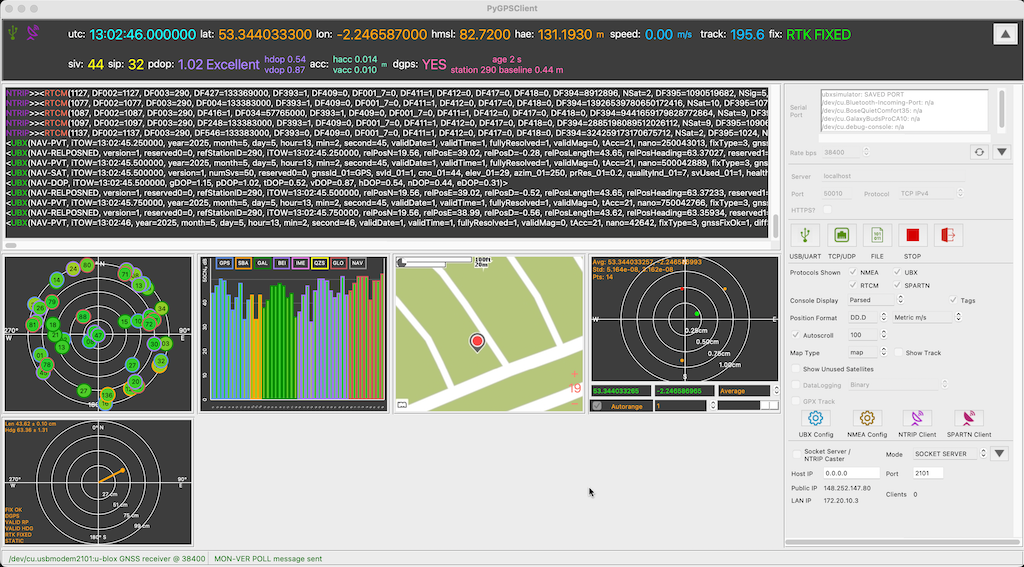Click the console vertical scrollbar
This screenshot has width=1024, height=567.
click(x=776, y=226)
